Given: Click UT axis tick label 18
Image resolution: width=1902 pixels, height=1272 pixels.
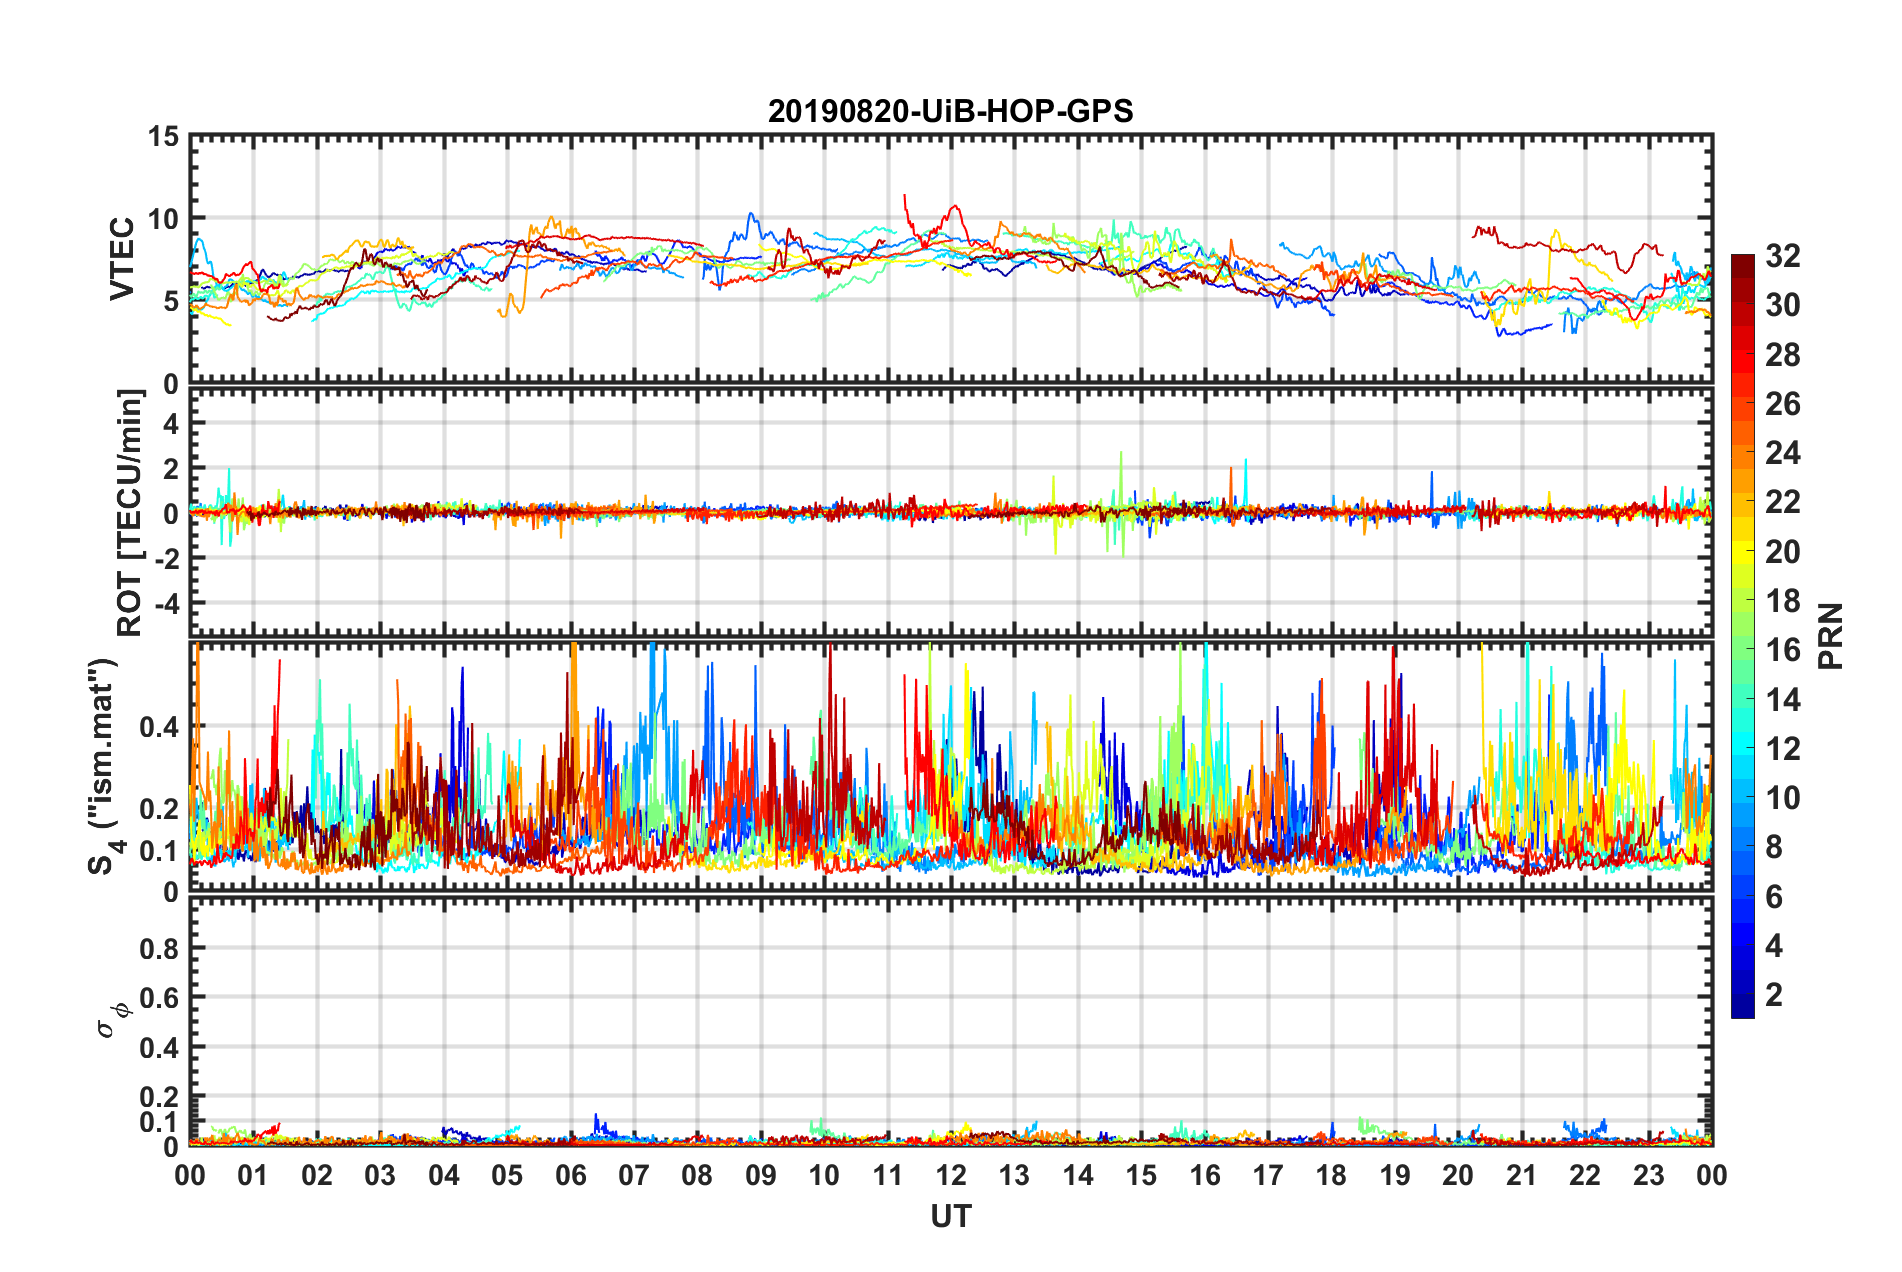Looking at the screenshot, I should coord(1331,1175).
